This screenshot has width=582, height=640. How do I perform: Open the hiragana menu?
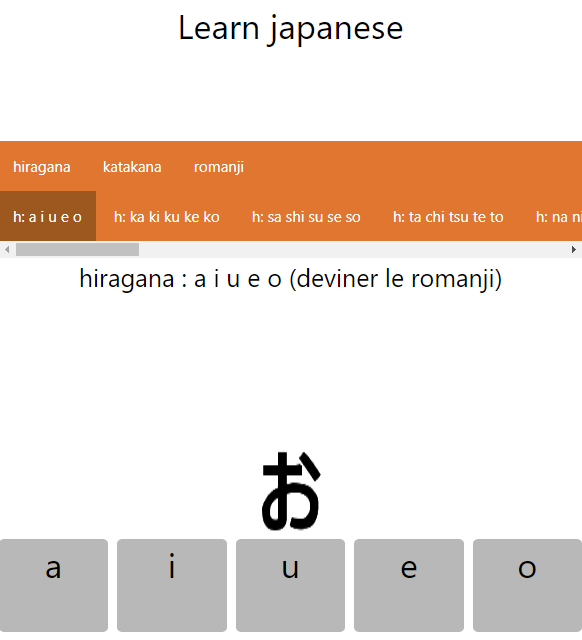(42, 167)
